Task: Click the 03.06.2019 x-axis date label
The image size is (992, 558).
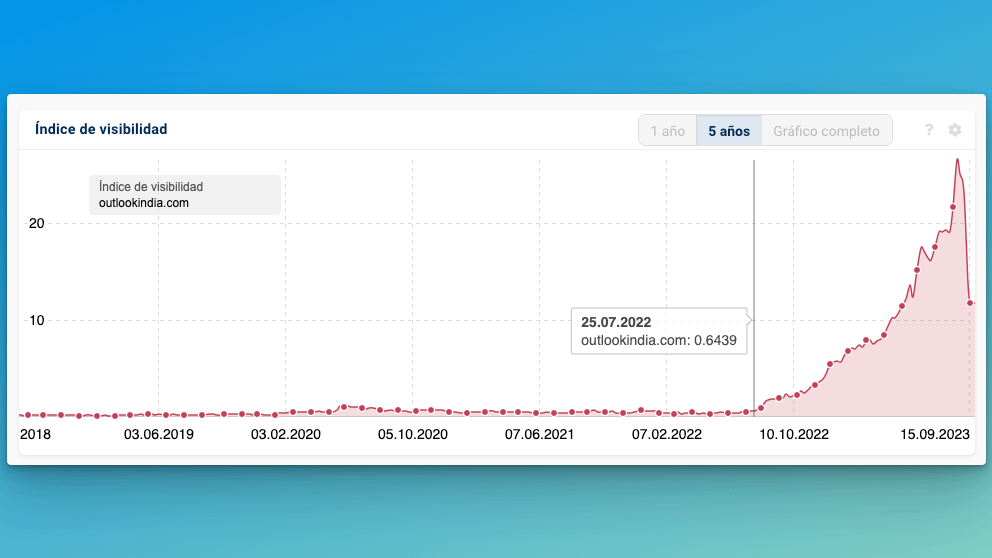Action: point(158,435)
